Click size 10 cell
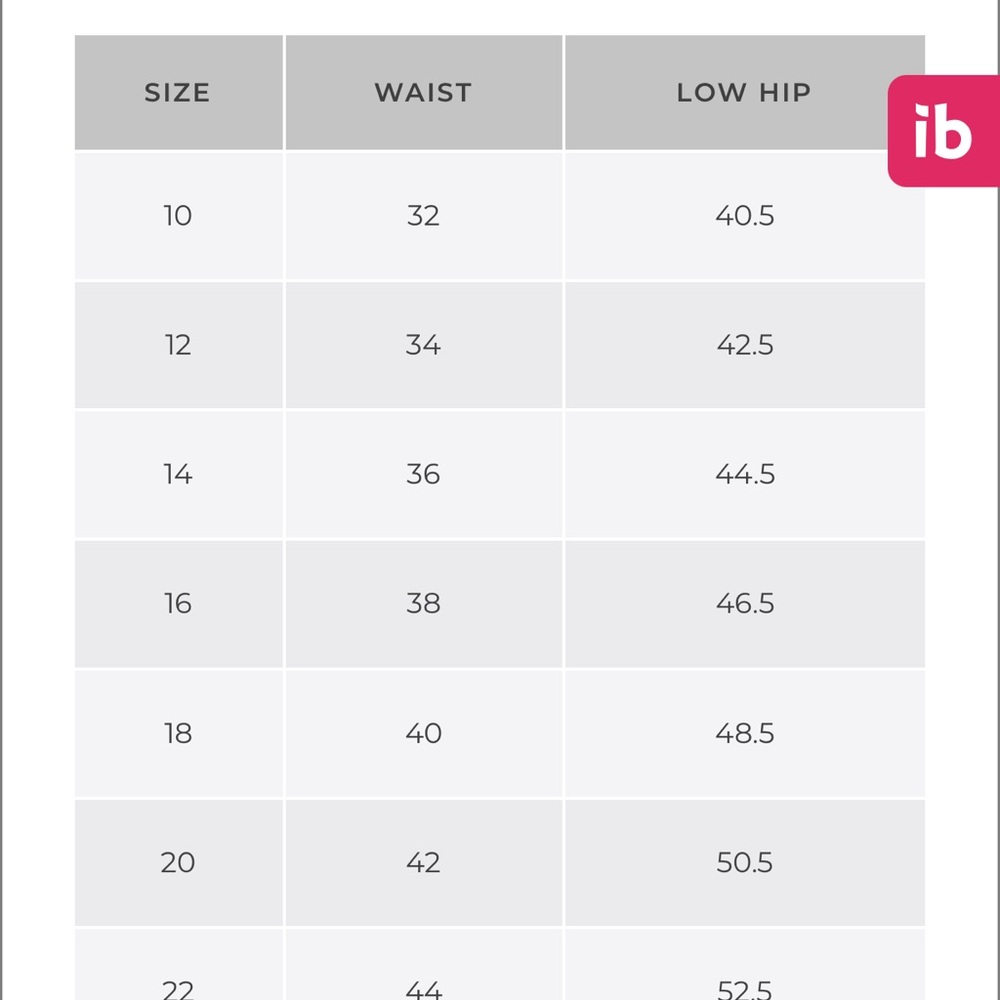1000x1000 pixels. tap(179, 216)
